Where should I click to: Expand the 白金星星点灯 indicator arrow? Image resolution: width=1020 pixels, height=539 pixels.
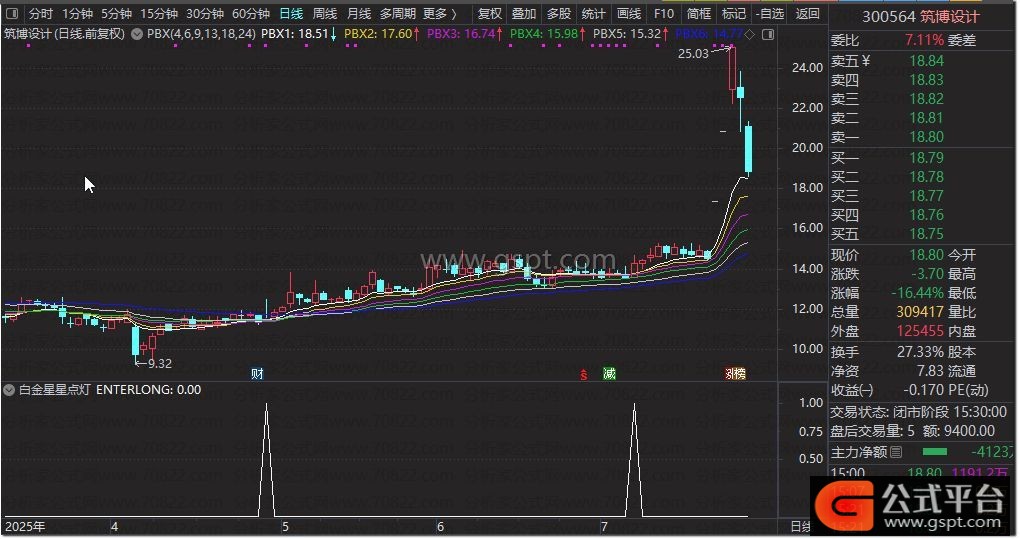(x=10, y=390)
